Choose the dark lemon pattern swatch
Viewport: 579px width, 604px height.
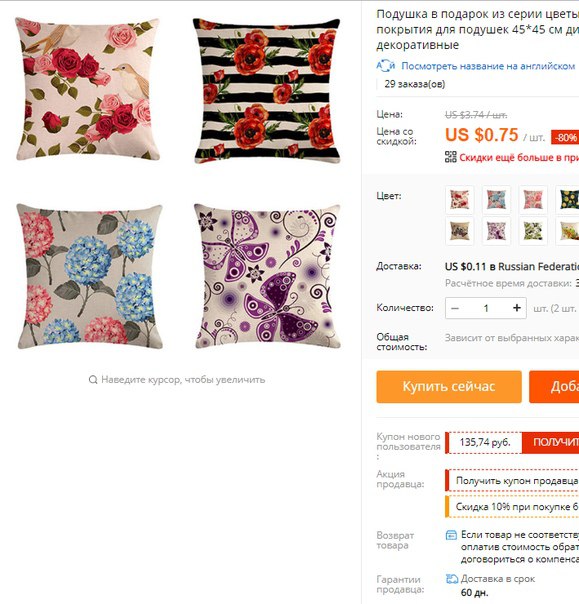[568, 200]
